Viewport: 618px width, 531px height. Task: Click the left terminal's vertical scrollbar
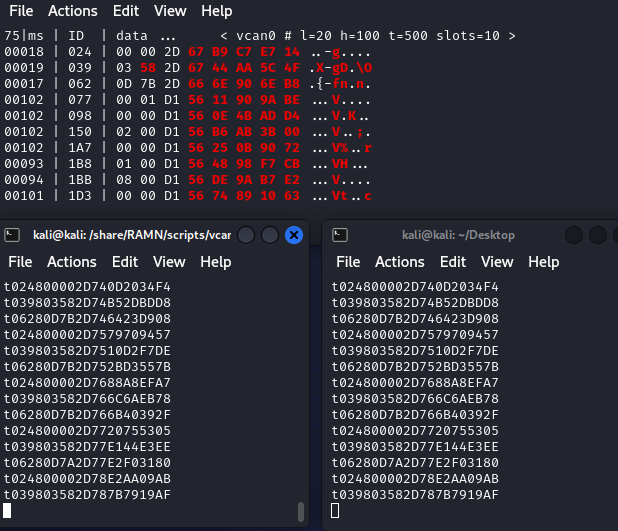coord(301,512)
